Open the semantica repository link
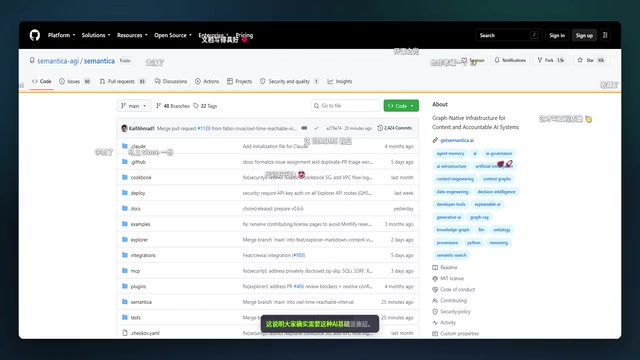 (99, 61)
